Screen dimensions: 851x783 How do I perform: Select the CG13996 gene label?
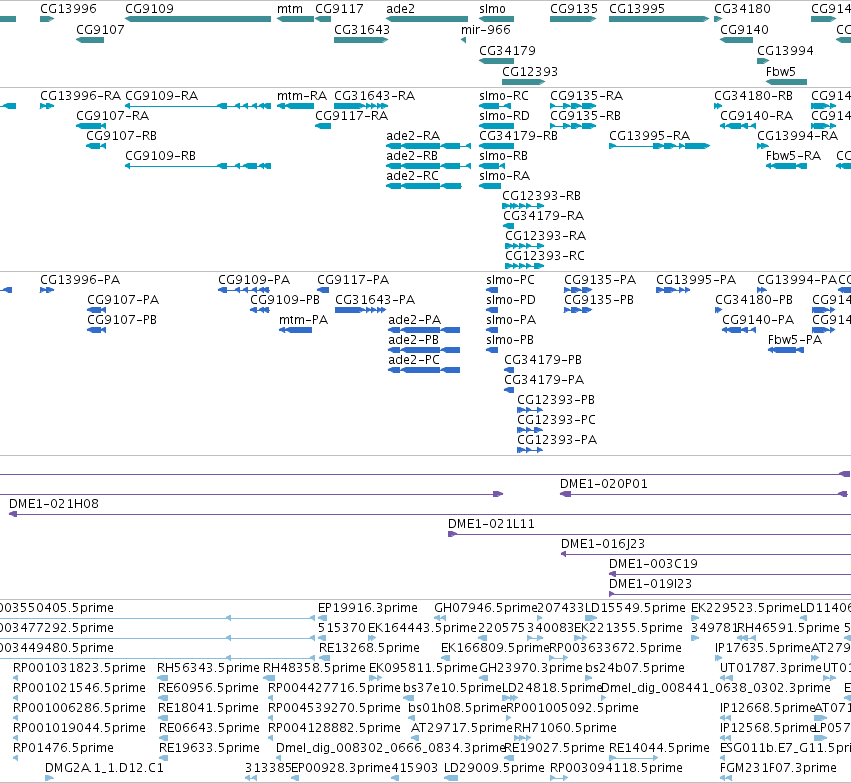pos(68,9)
